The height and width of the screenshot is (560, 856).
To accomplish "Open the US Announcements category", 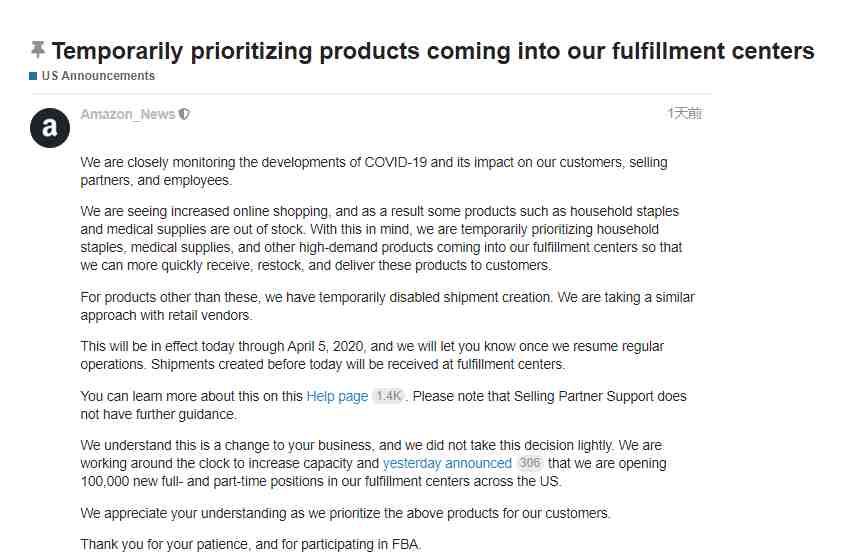I will coord(98,76).
